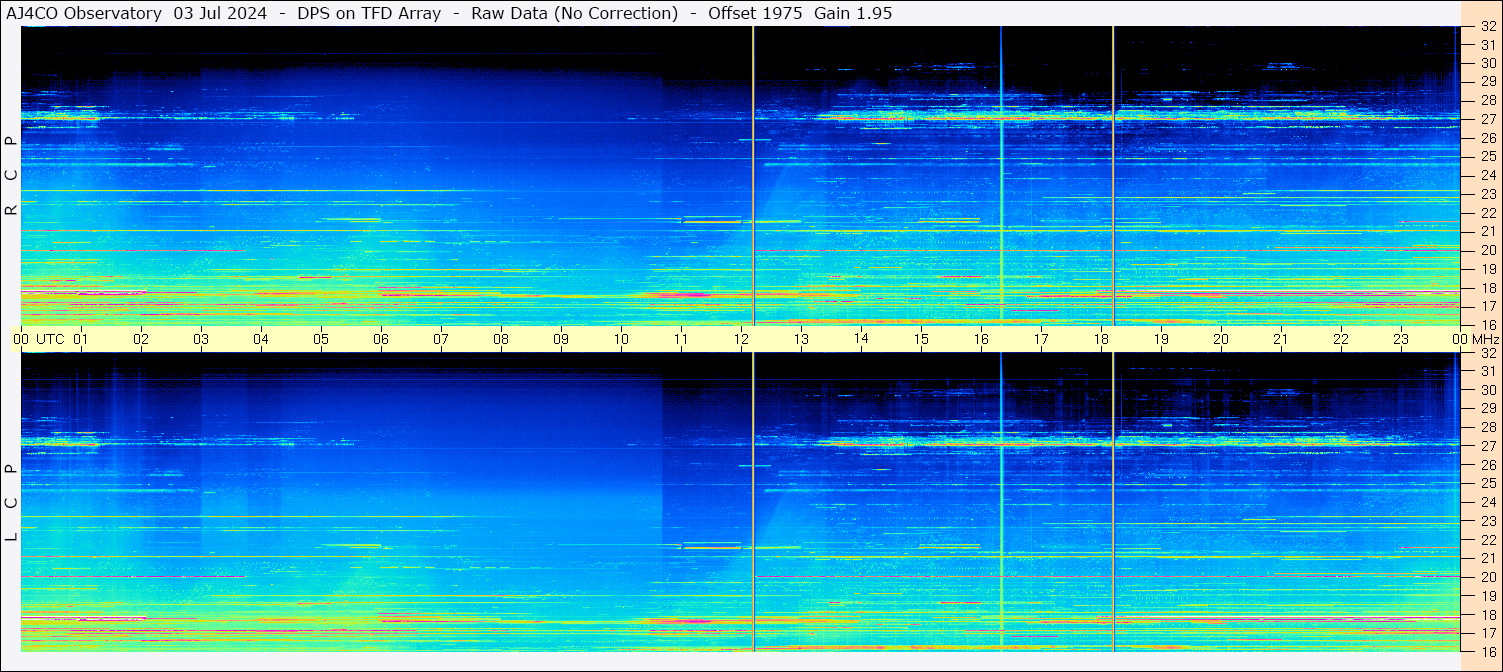Click the 21 MHz label of LCP panel
The height and width of the screenshot is (672, 1503).
[x=1487, y=558]
